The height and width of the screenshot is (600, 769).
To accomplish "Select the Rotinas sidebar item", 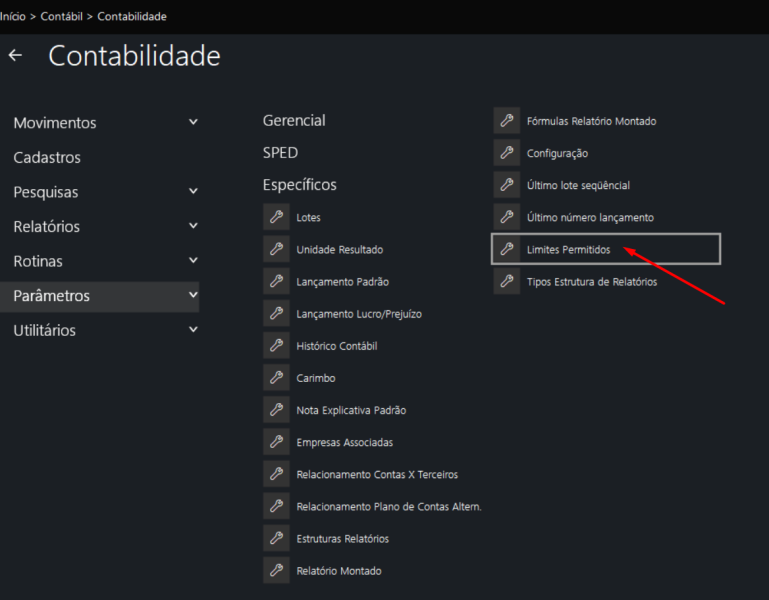I will pyautogui.click(x=38, y=261).
